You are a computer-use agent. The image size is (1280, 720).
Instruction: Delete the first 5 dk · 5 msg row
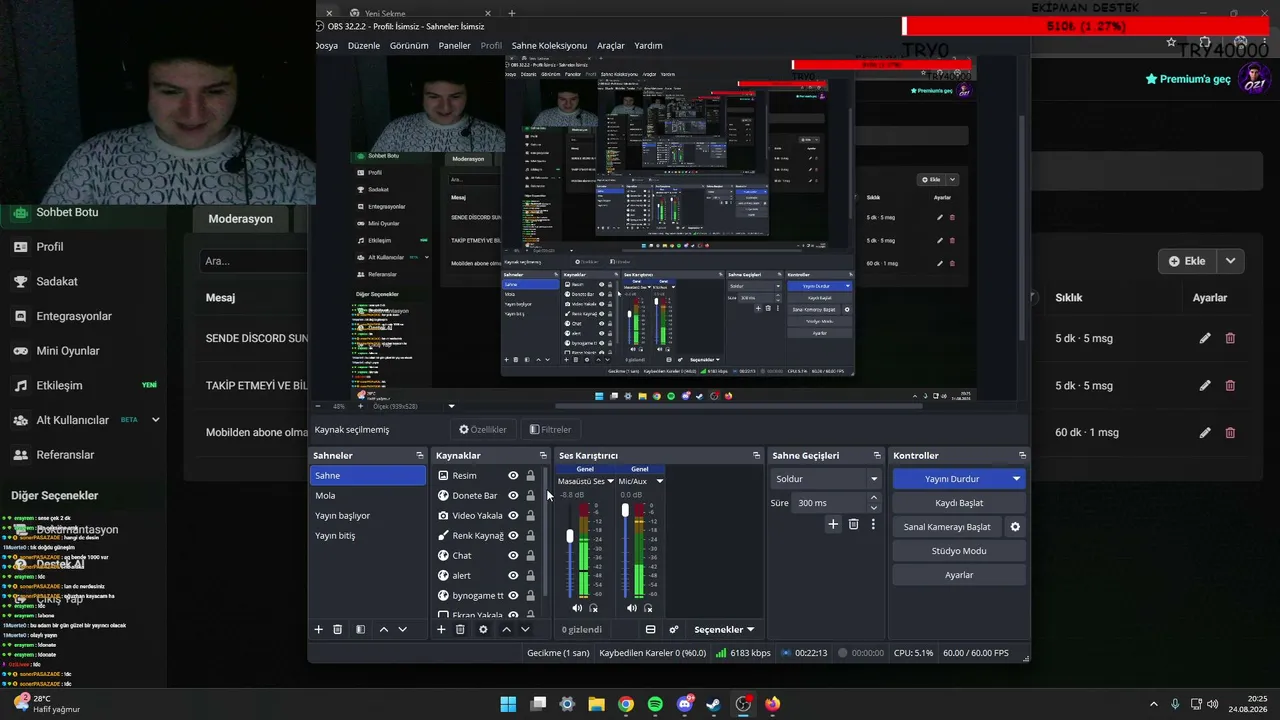pyautogui.click(x=1230, y=338)
